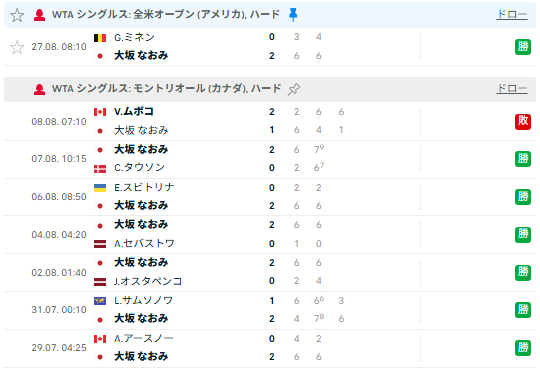Screen dimensions: 540x368
Task: Unpin the US Open tournament with blue pin
Action: pyautogui.click(x=293, y=15)
